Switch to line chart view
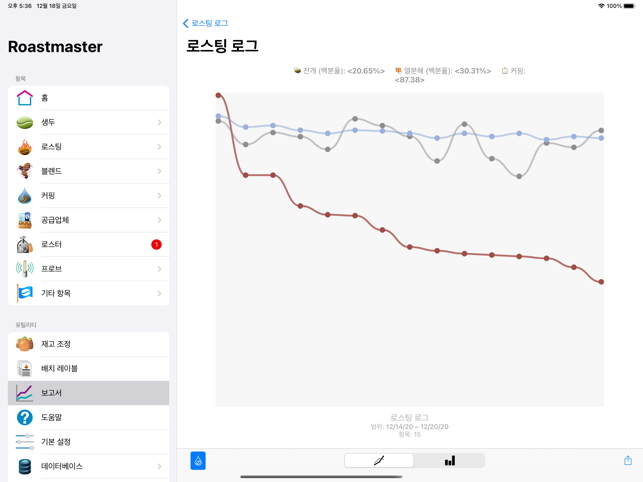This screenshot has height=482, width=643. click(x=379, y=460)
